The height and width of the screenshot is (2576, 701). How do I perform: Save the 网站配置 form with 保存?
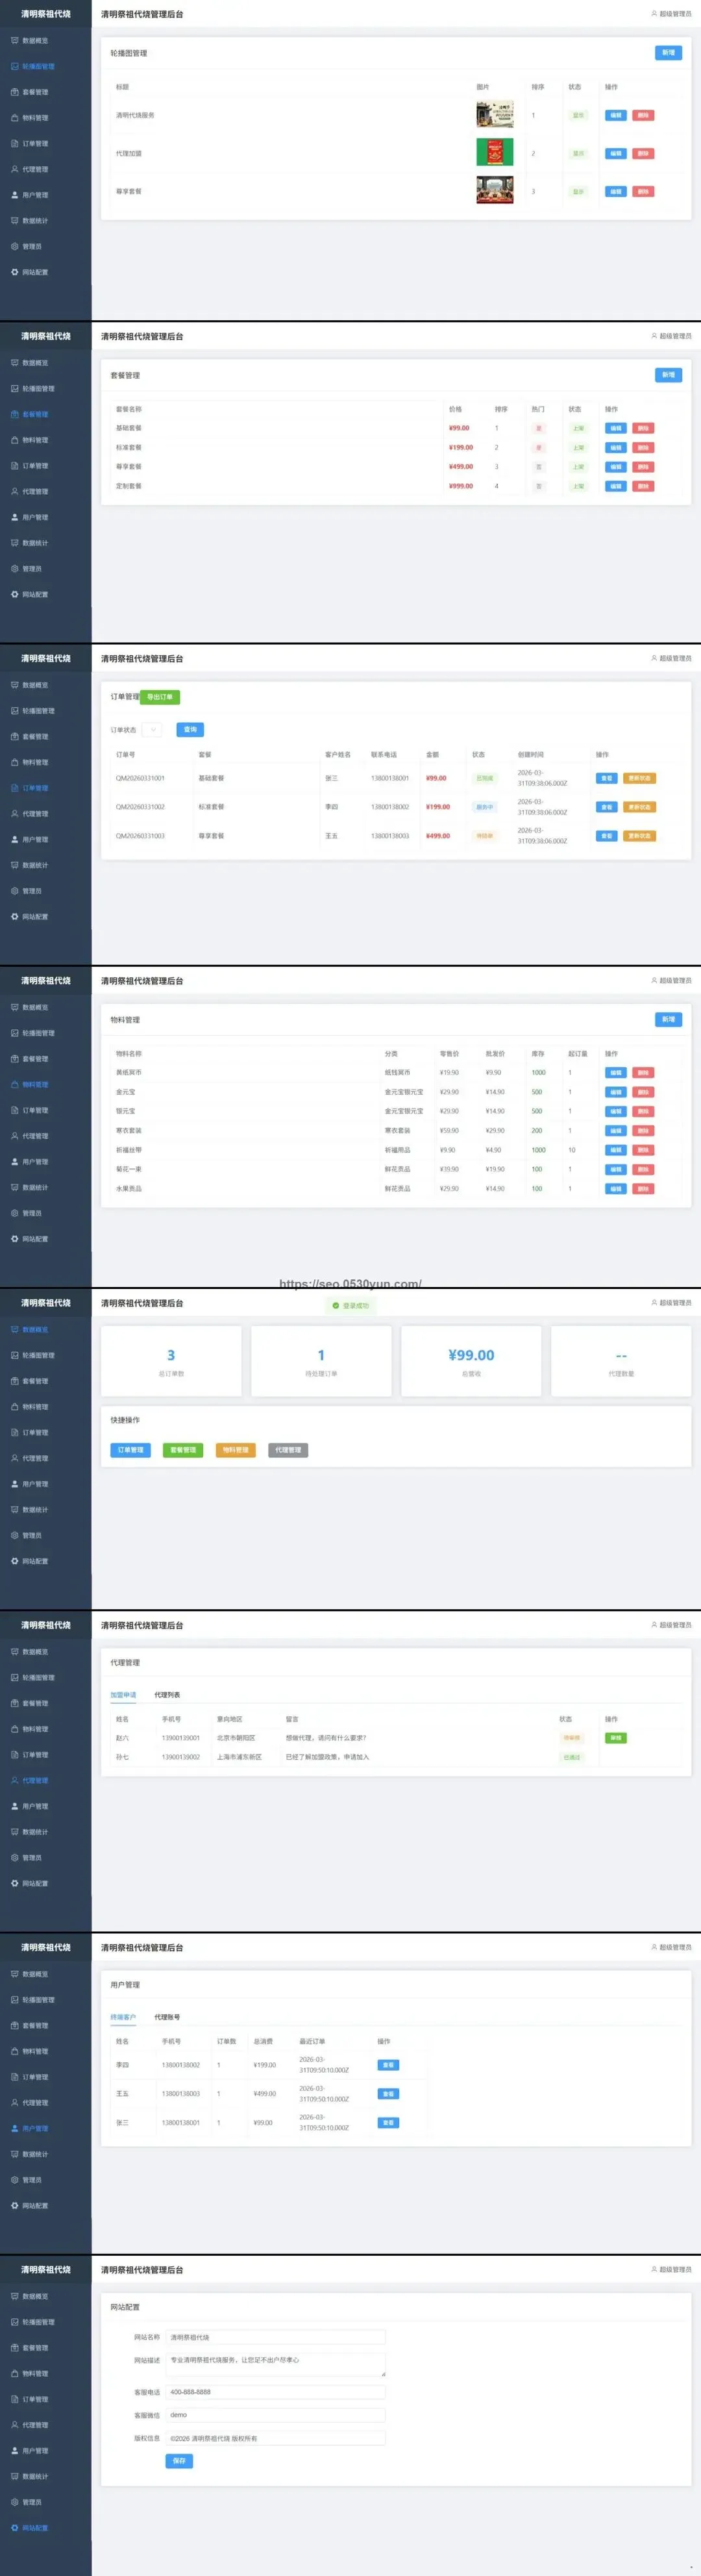point(179,2461)
